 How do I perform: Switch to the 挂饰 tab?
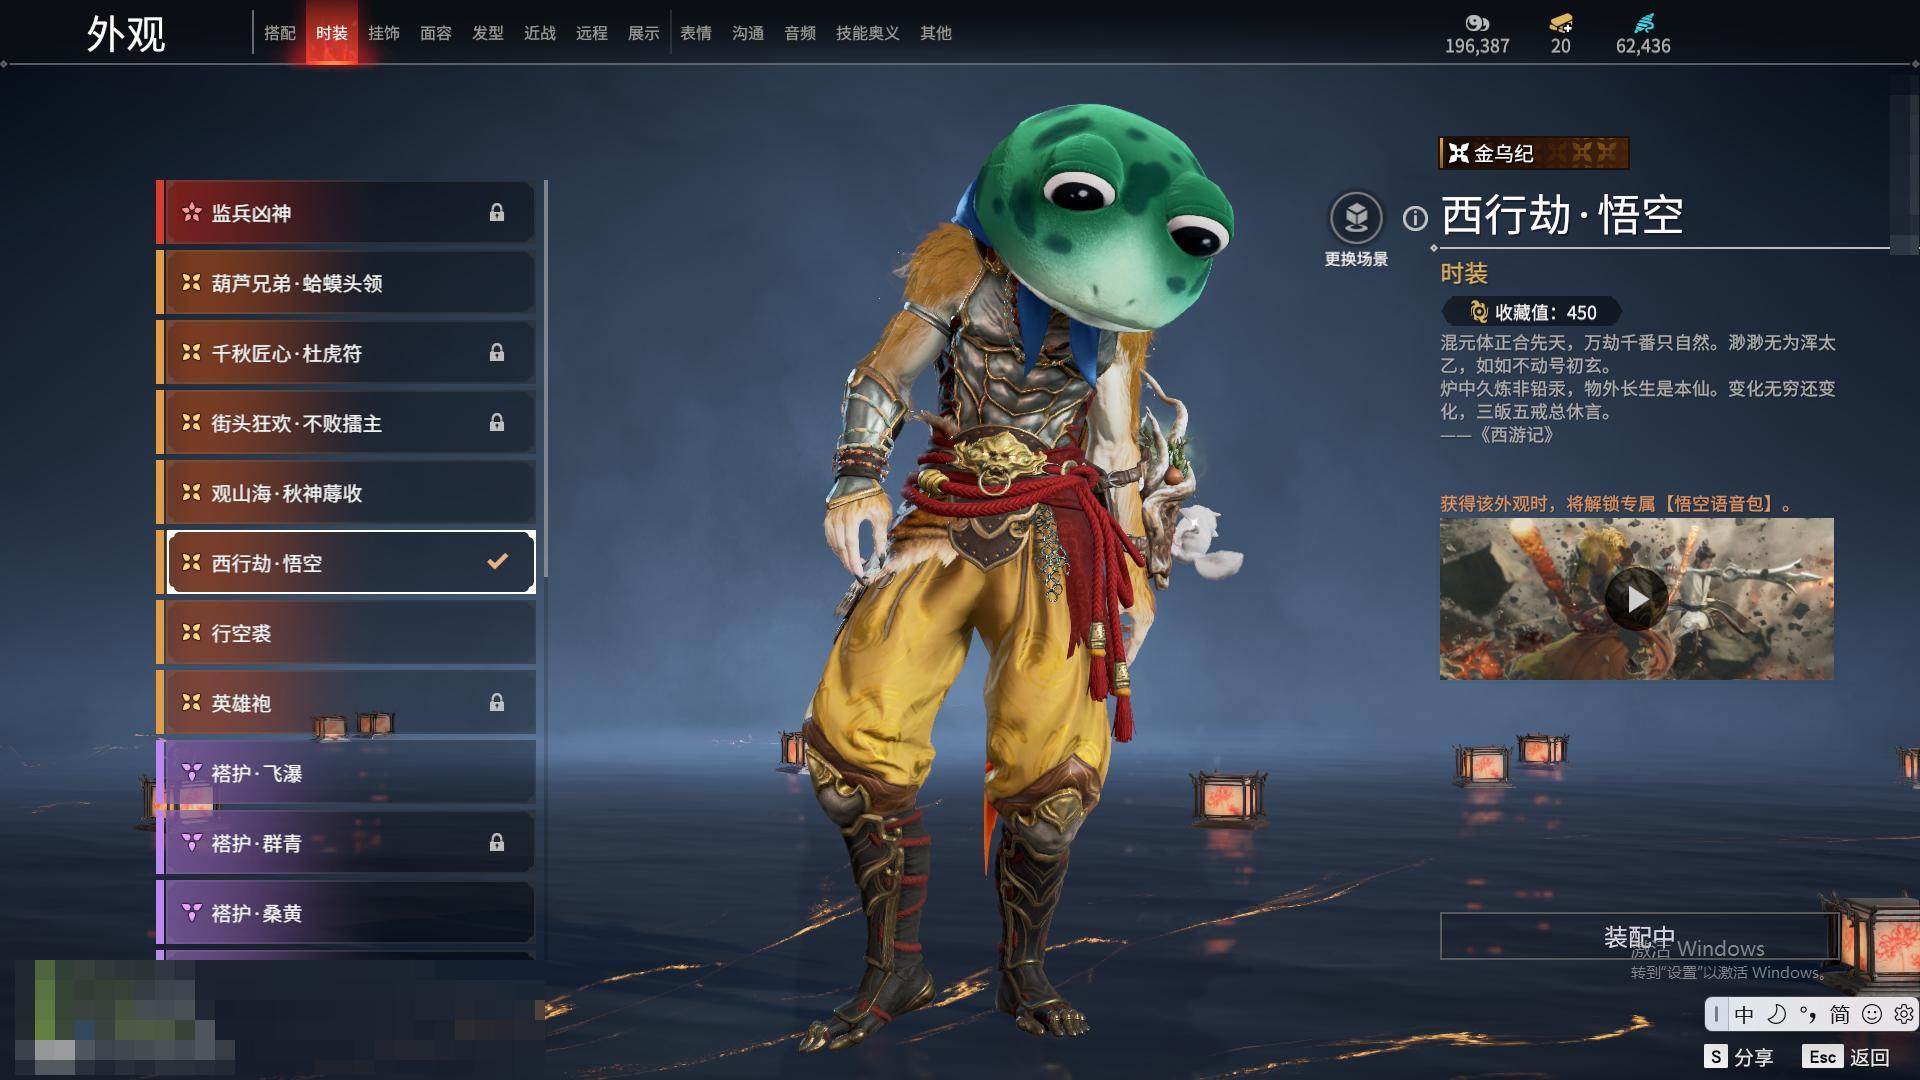click(x=384, y=33)
